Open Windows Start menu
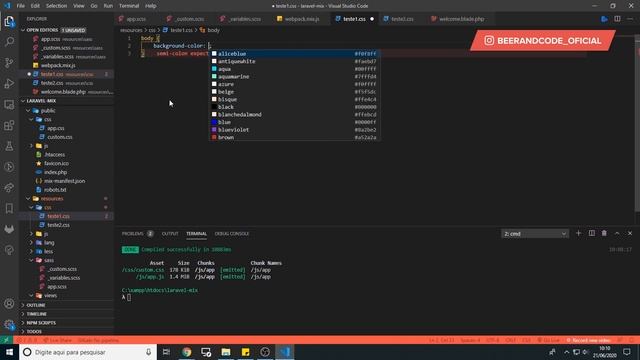The image size is (640, 360). click(9, 352)
